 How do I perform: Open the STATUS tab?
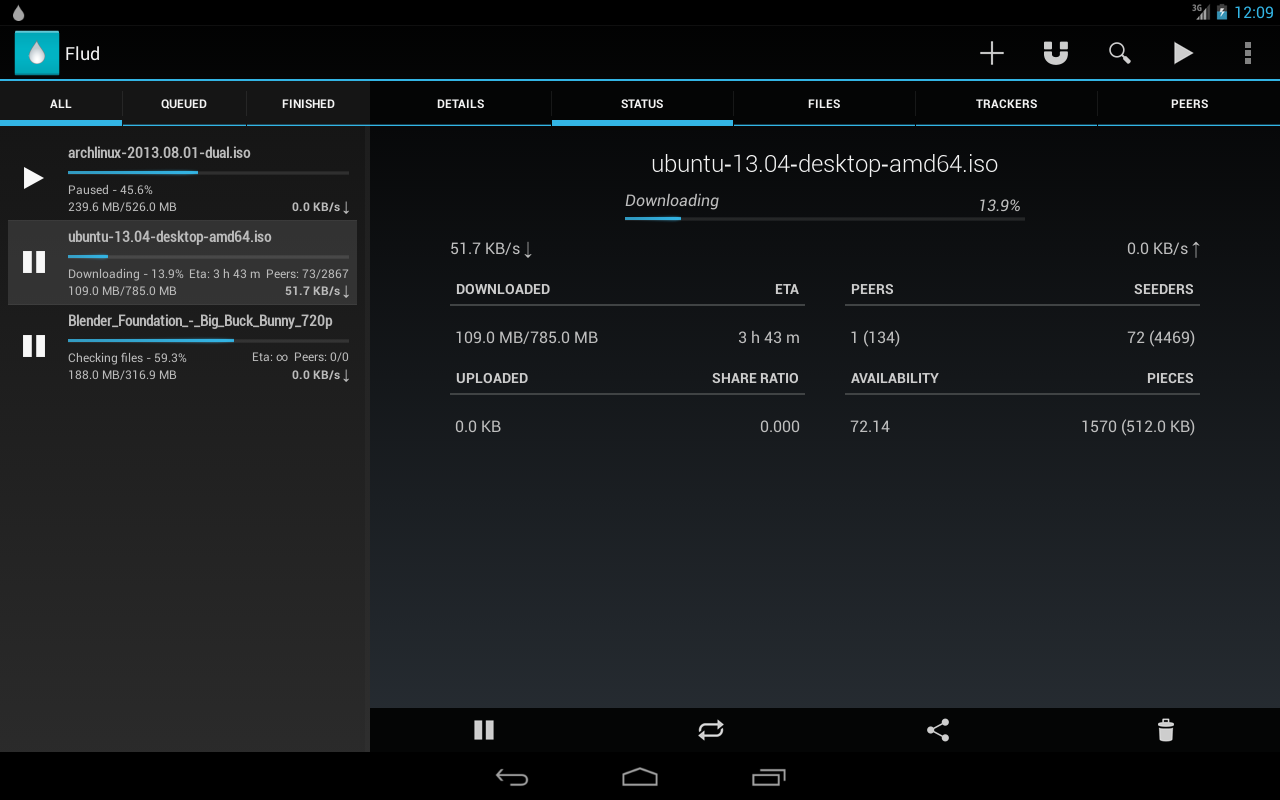pyautogui.click(x=642, y=104)
